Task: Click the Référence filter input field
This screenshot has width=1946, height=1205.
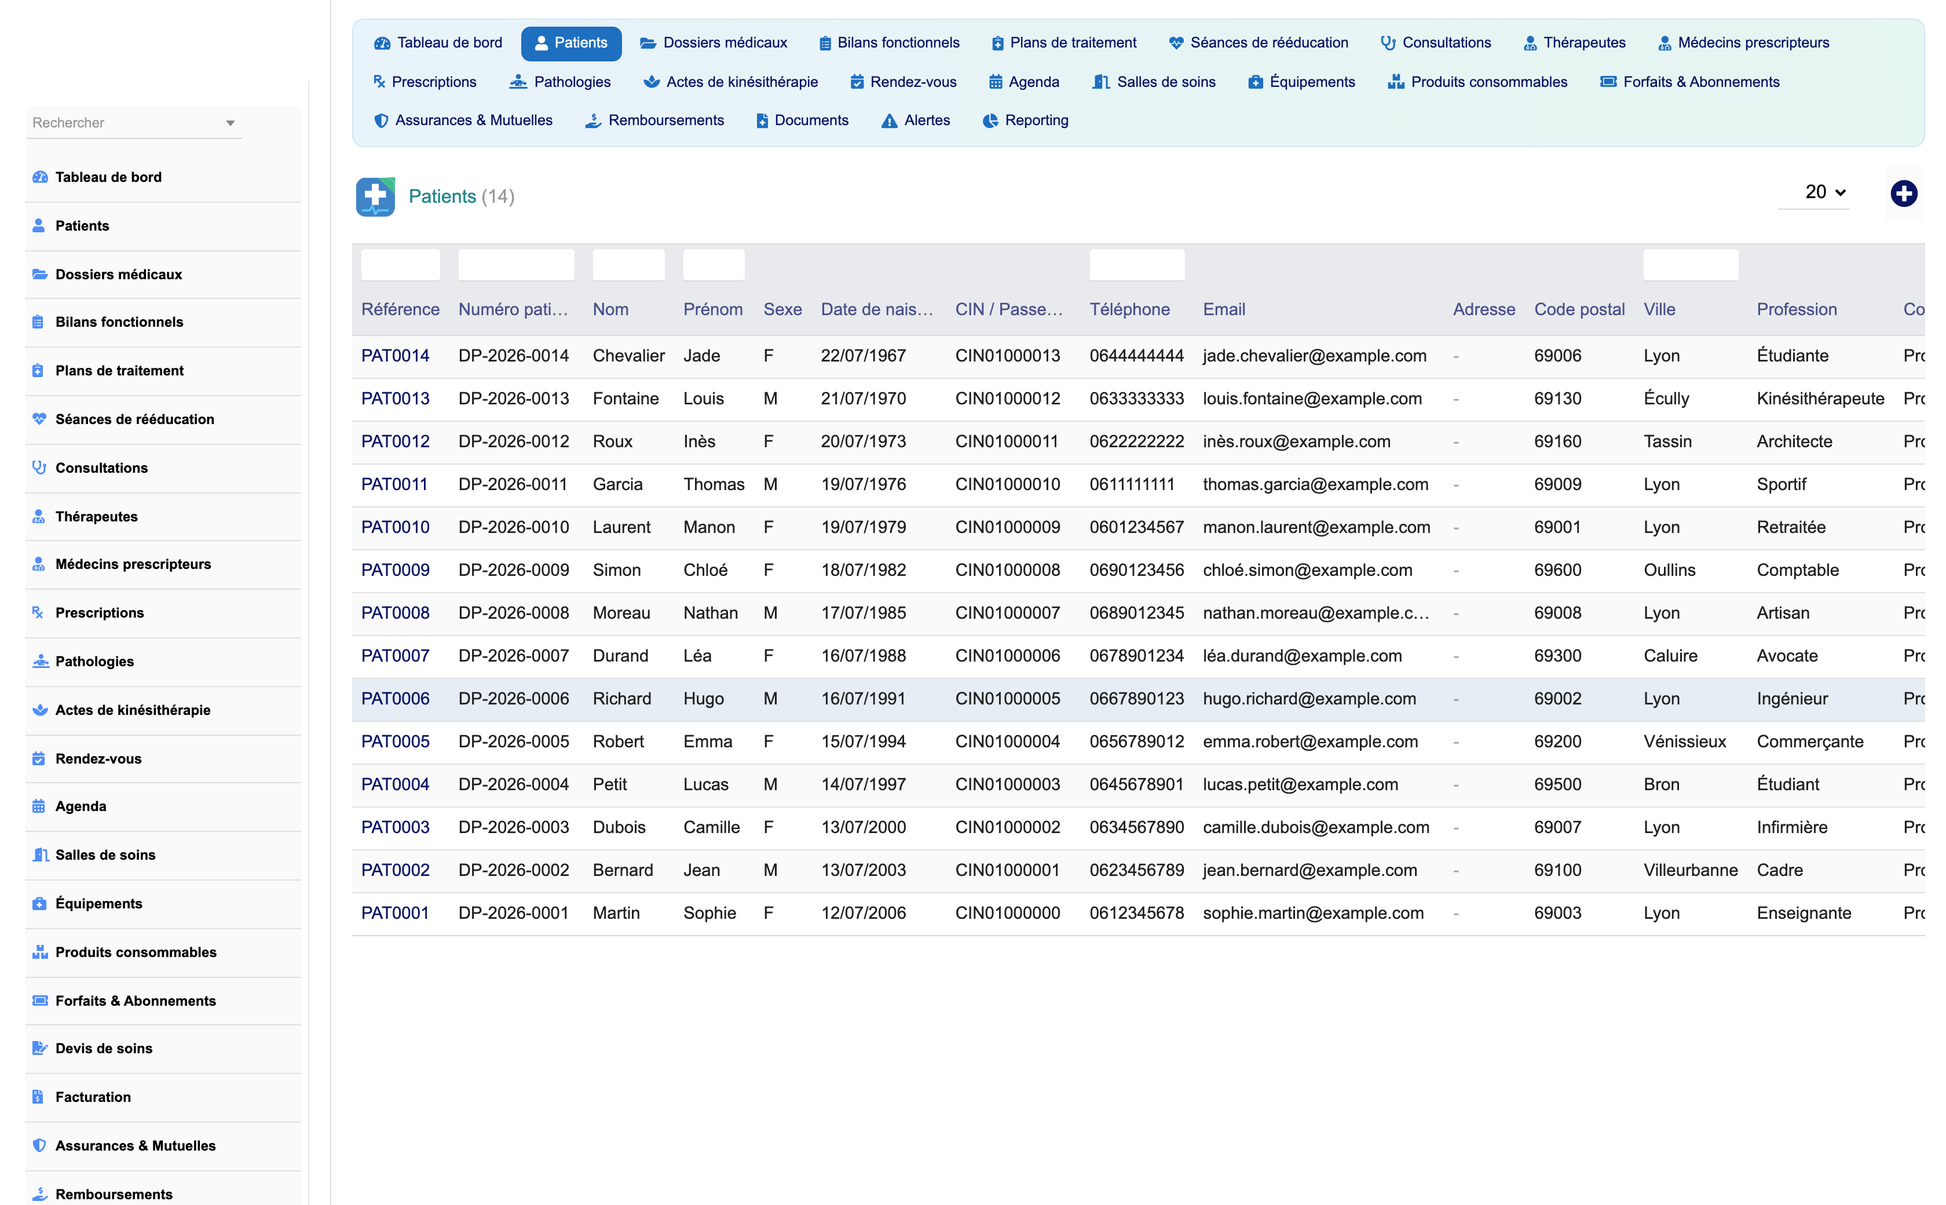Action: pos(400,265)
